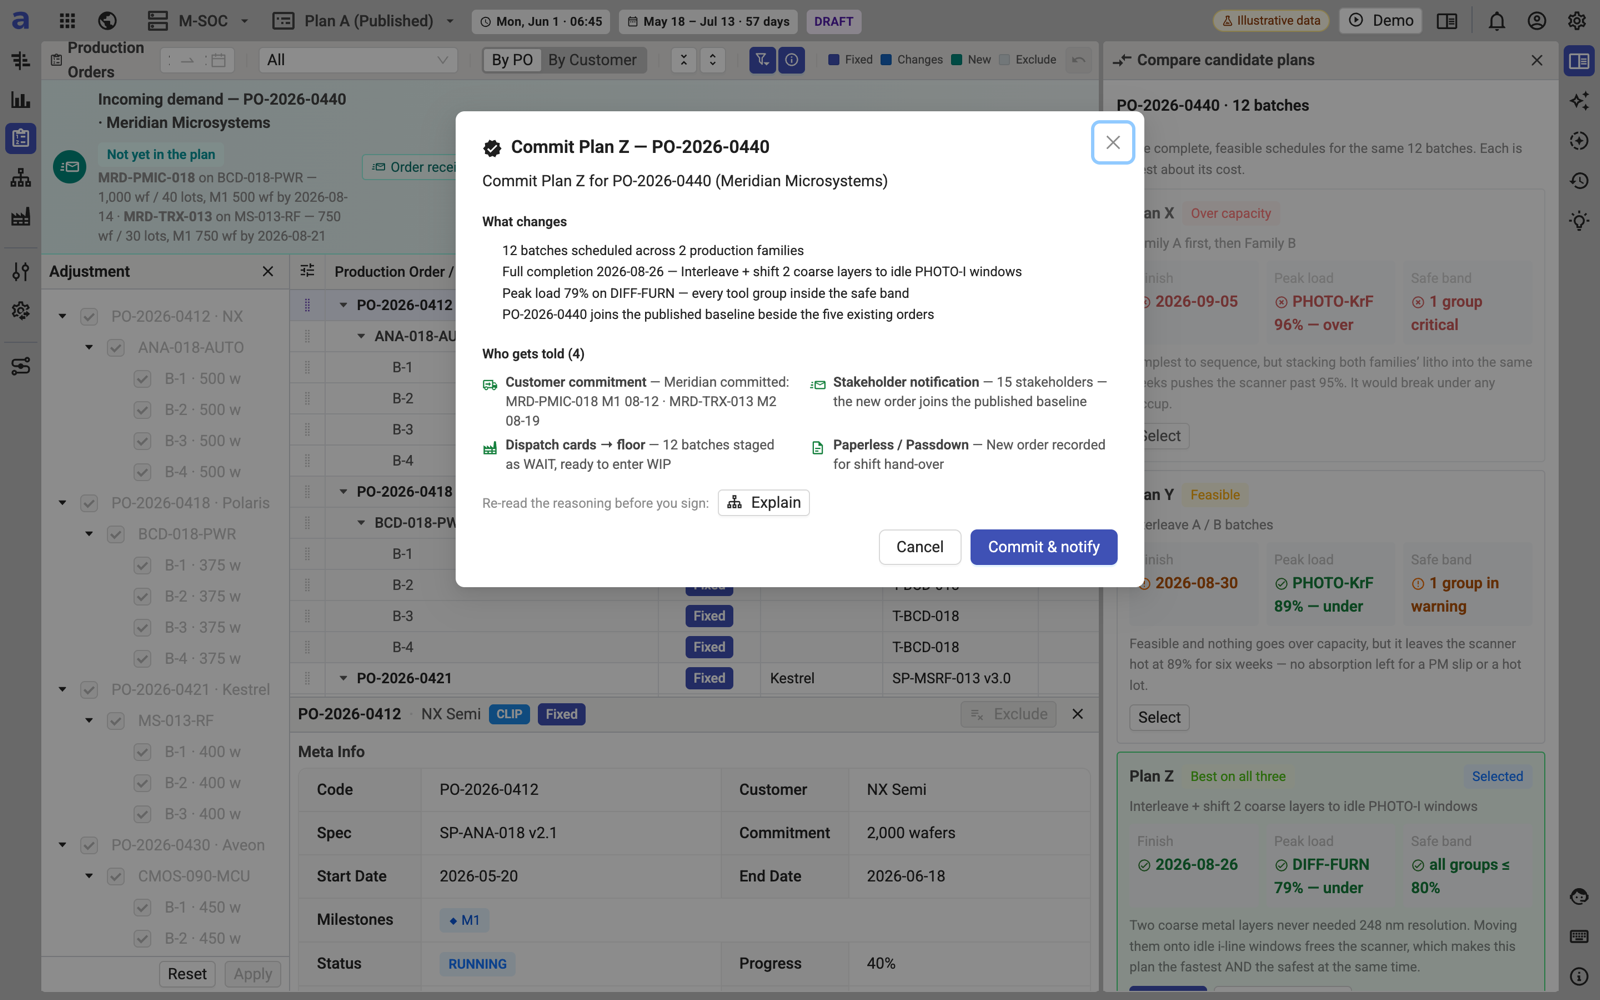Screen dimensions: 1600x1000
Task: Open the apps grid launcher icon
Action: 67,20
